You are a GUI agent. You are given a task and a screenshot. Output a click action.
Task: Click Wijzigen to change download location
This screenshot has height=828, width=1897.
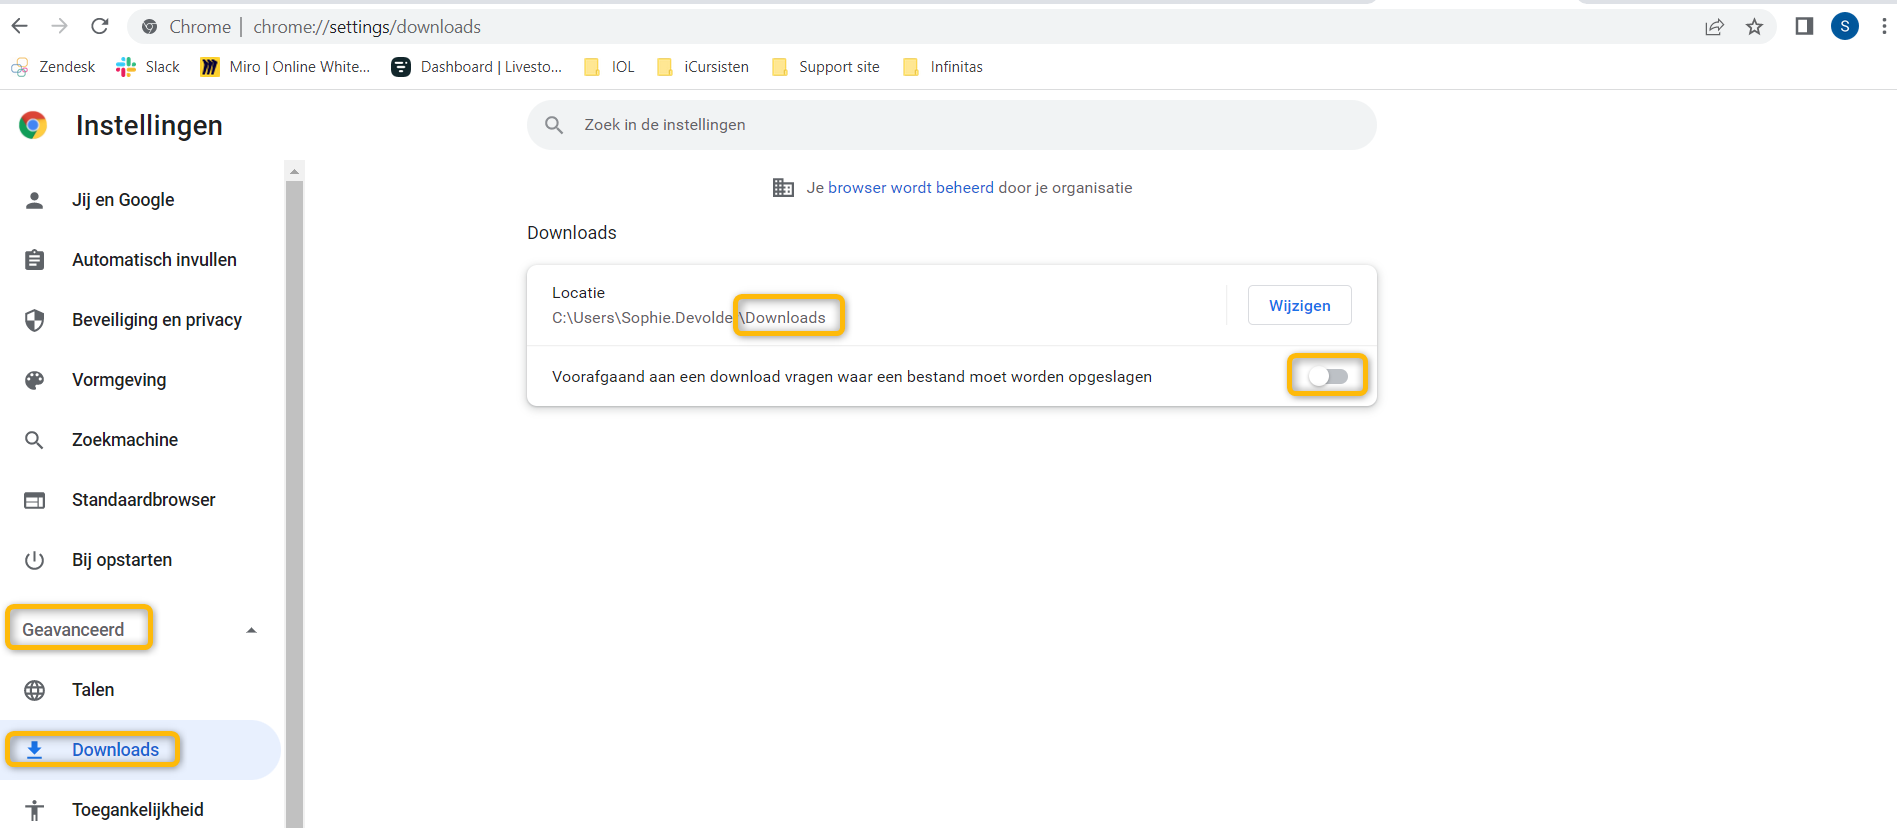pos(1299,306)
